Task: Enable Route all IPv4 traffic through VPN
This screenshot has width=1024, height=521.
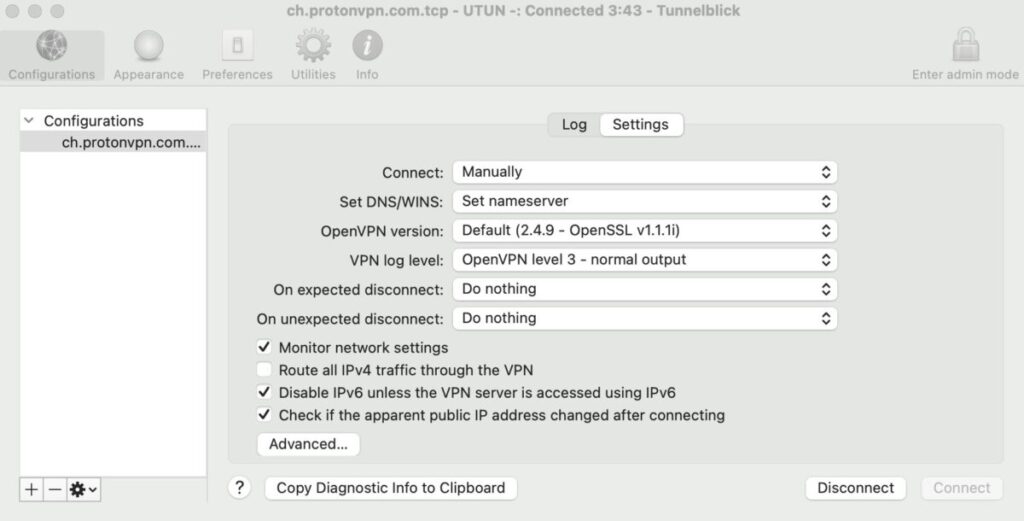Action: pyautogui.click(x=264, y=370)
